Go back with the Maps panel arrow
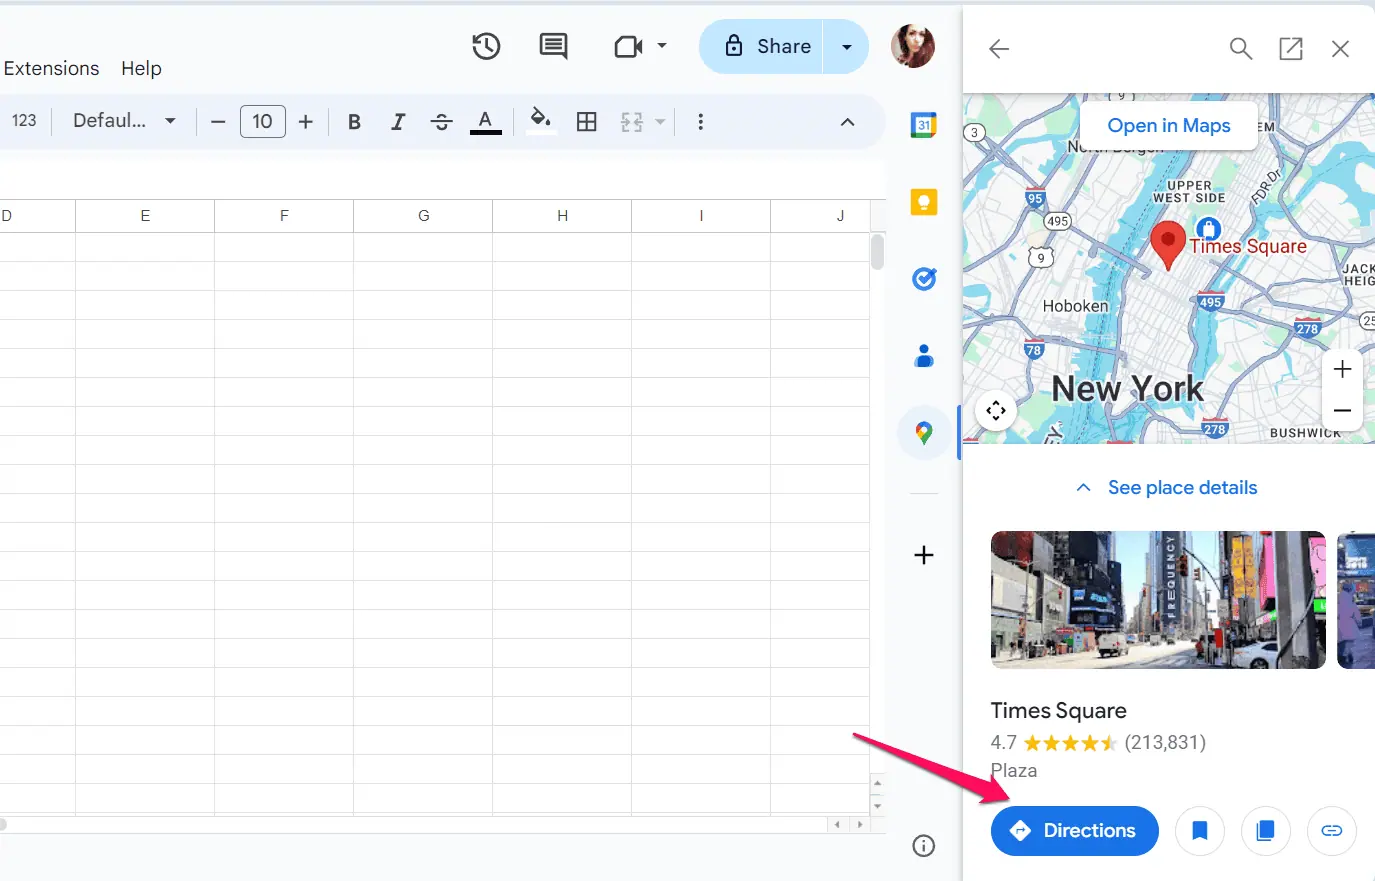 pyautogui.click(x=999, y=48)
